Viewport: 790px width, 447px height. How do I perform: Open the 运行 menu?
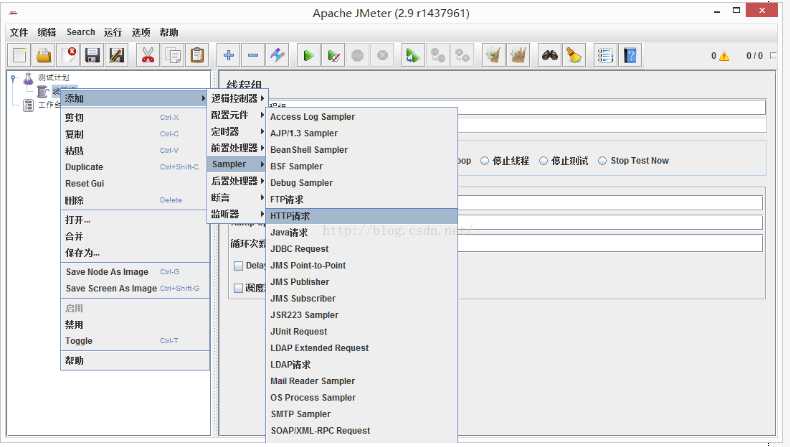[x=113, y=32]
